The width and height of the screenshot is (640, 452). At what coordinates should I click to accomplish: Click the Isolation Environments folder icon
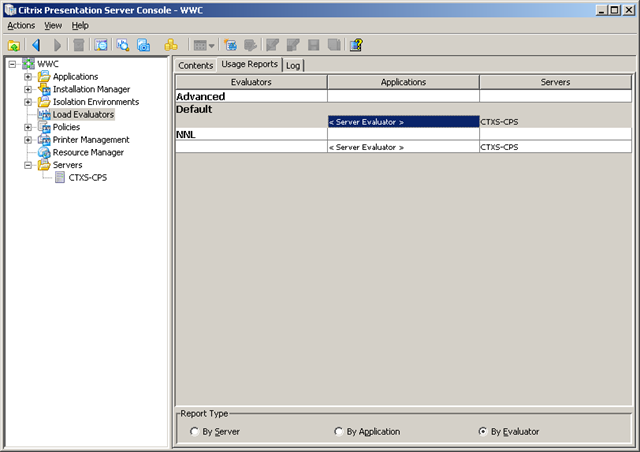click(44, 102)
